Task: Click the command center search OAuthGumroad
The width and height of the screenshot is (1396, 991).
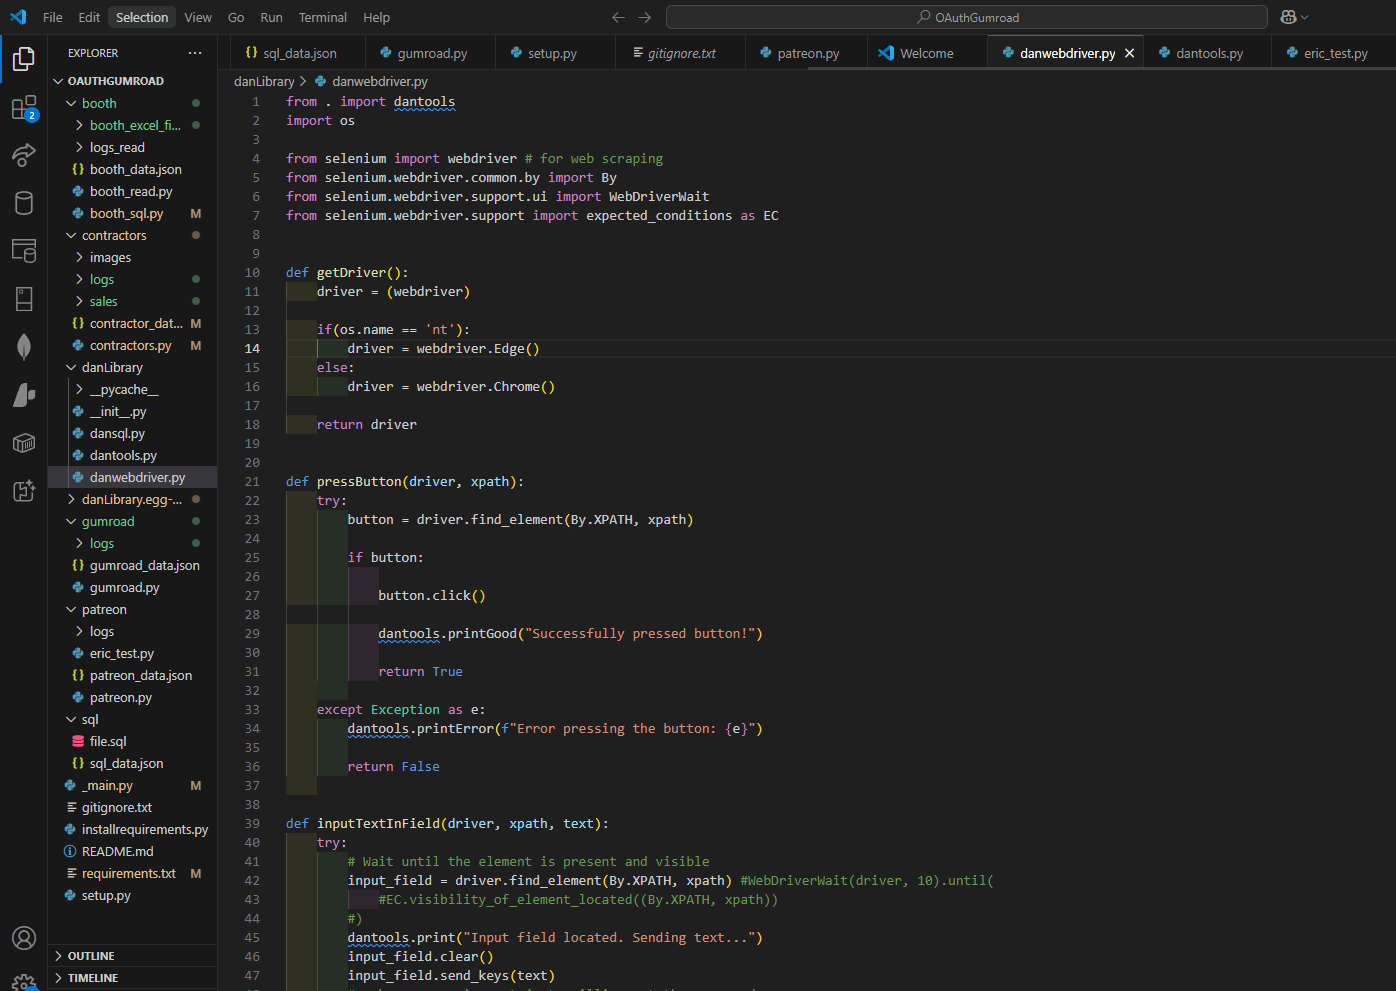Action: [967, 17]
